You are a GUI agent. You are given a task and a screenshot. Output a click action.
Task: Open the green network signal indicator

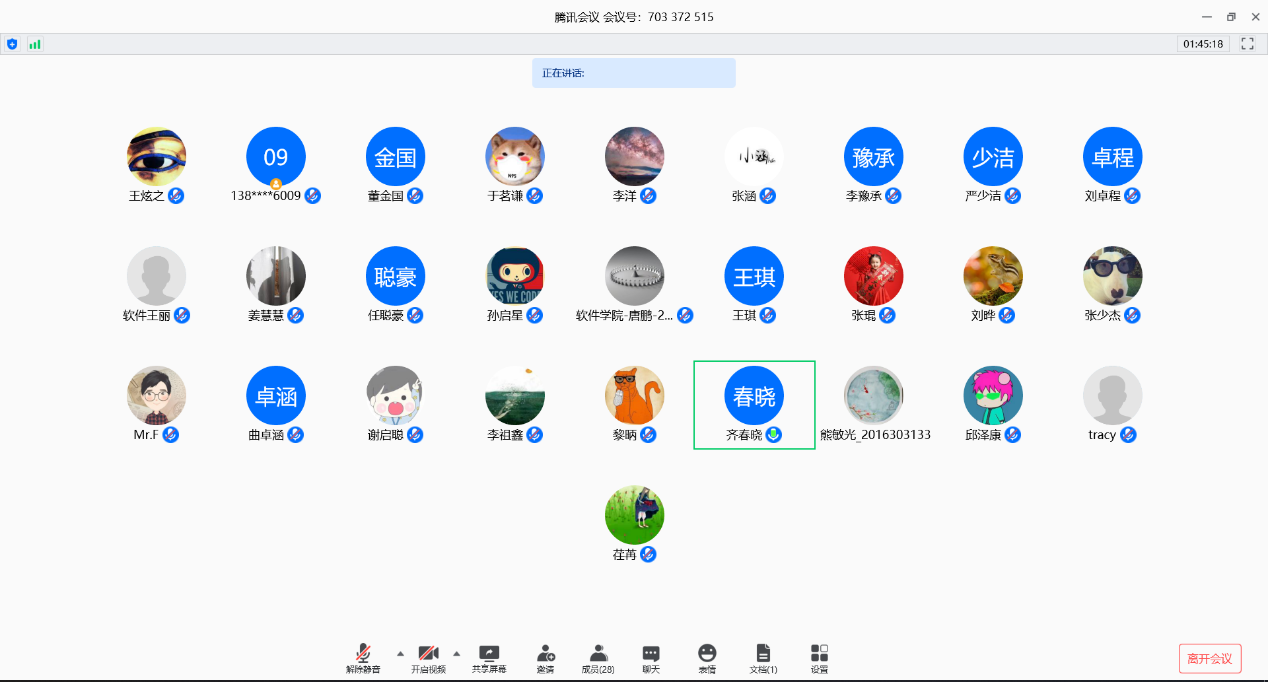35,44
